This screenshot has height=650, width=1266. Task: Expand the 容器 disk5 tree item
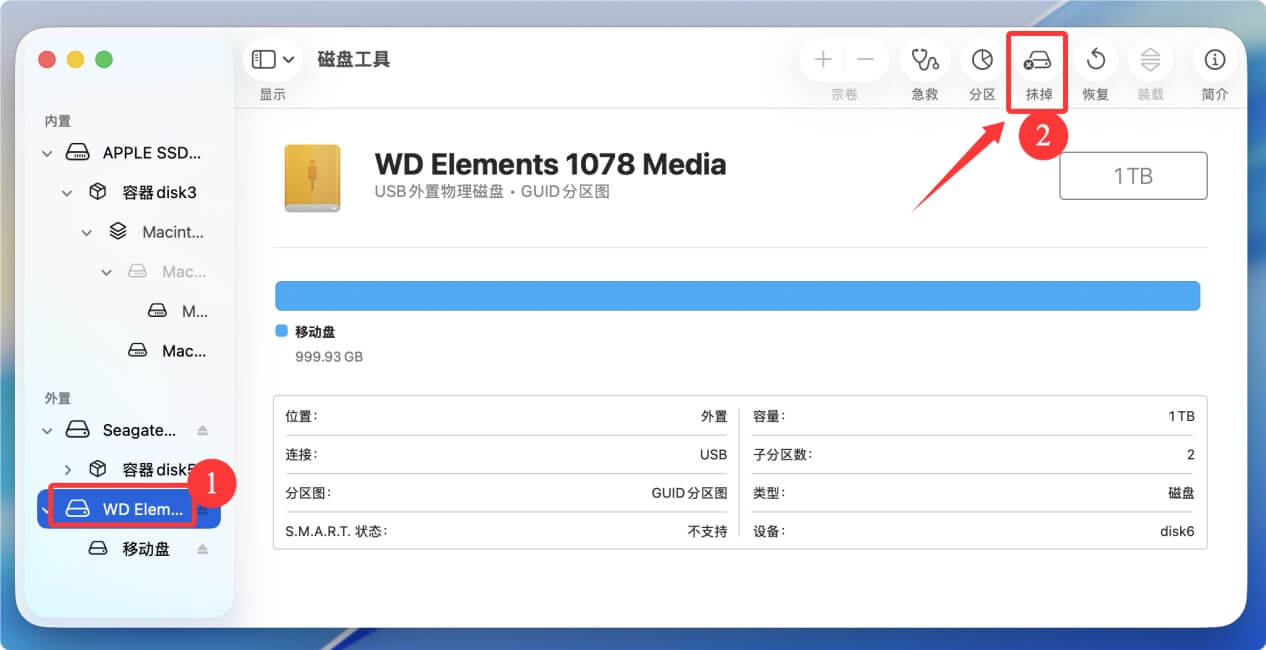pyautogui.click(x=67, y=468)
